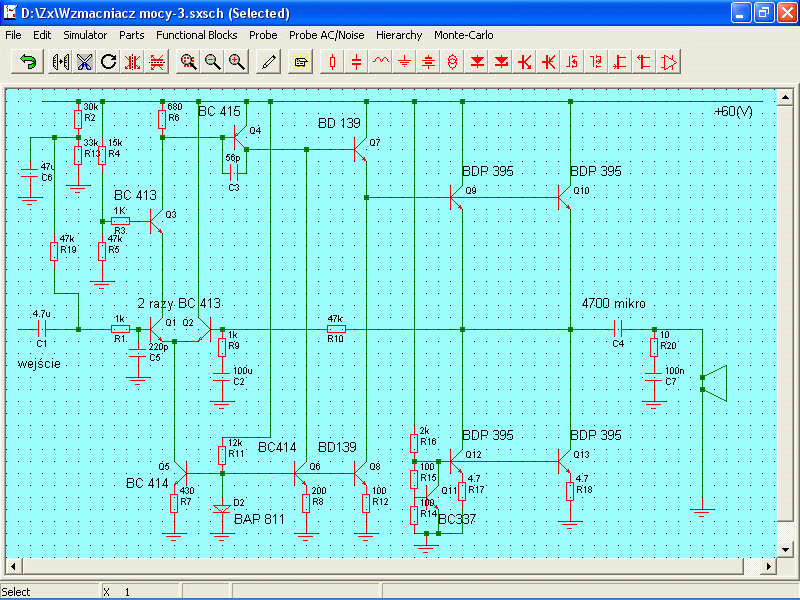Open the Simulator menu
800x600 pixels.
click(85, 35)
